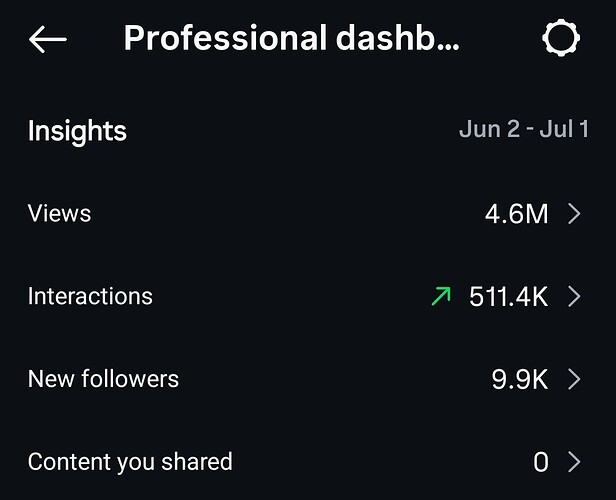The height and width of the screenshot is (500, 616).
Task: Click the 511.4K interactions value
Action: (x=509, y=297)
